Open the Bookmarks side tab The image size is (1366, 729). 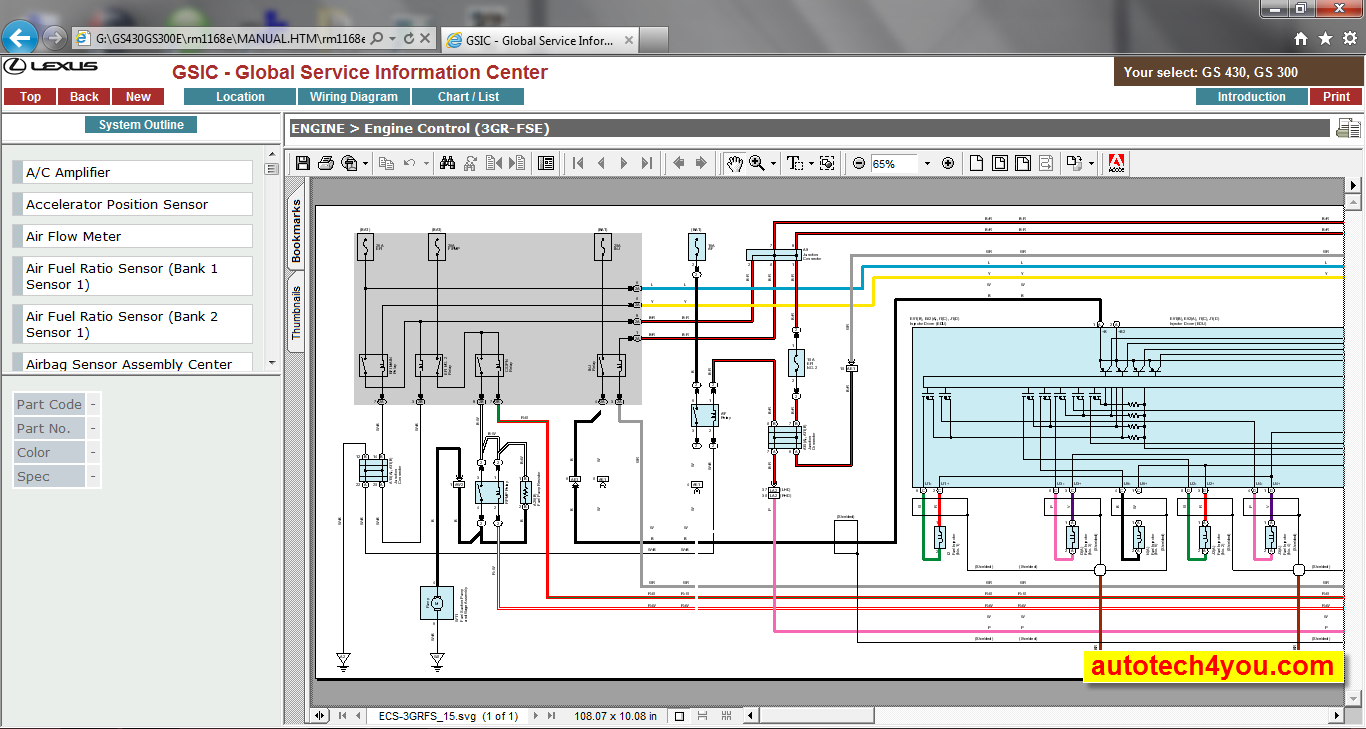coord(296,231)
